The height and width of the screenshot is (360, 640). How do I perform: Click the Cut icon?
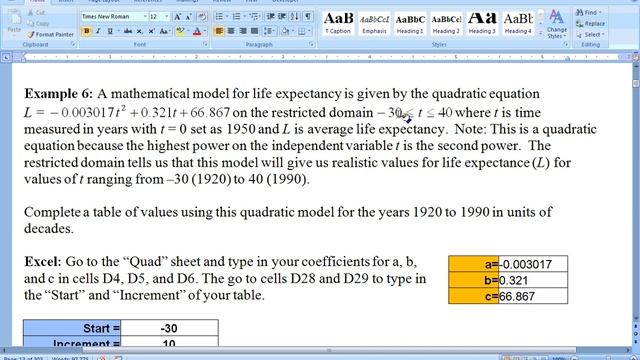31,13
